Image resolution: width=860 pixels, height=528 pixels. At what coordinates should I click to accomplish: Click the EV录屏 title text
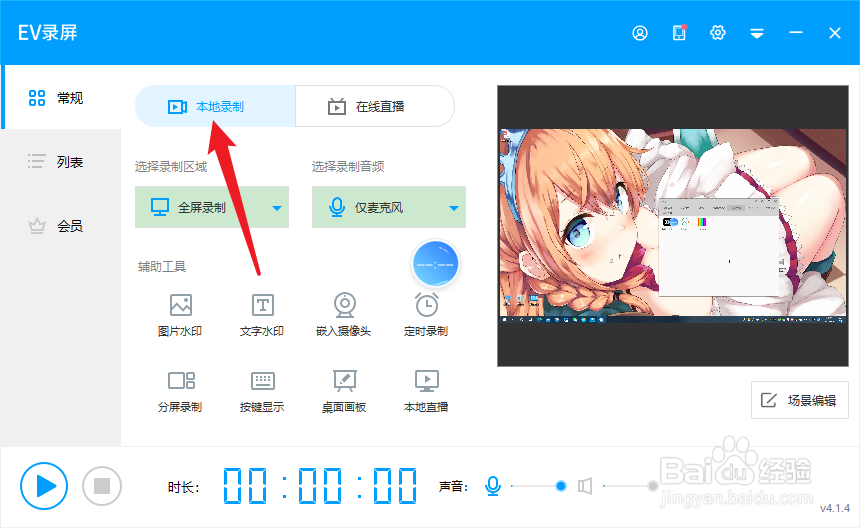point(48,33)
